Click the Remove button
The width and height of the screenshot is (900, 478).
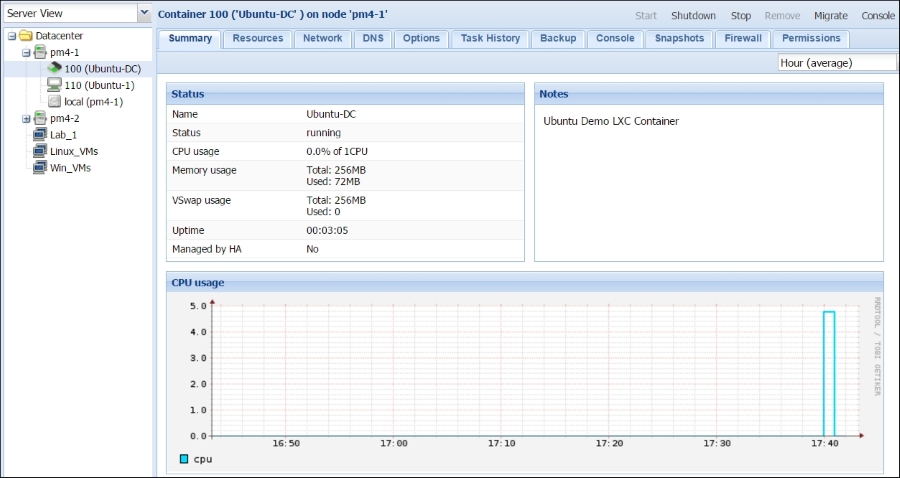[x=782, y=16]
